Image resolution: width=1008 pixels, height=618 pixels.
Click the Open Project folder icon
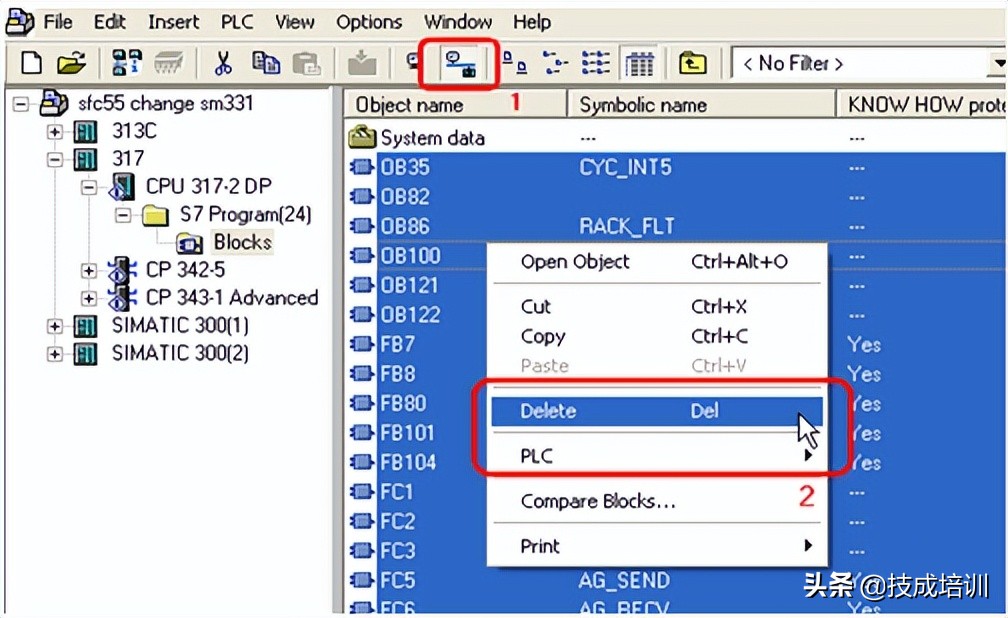(x=71, y=63)
